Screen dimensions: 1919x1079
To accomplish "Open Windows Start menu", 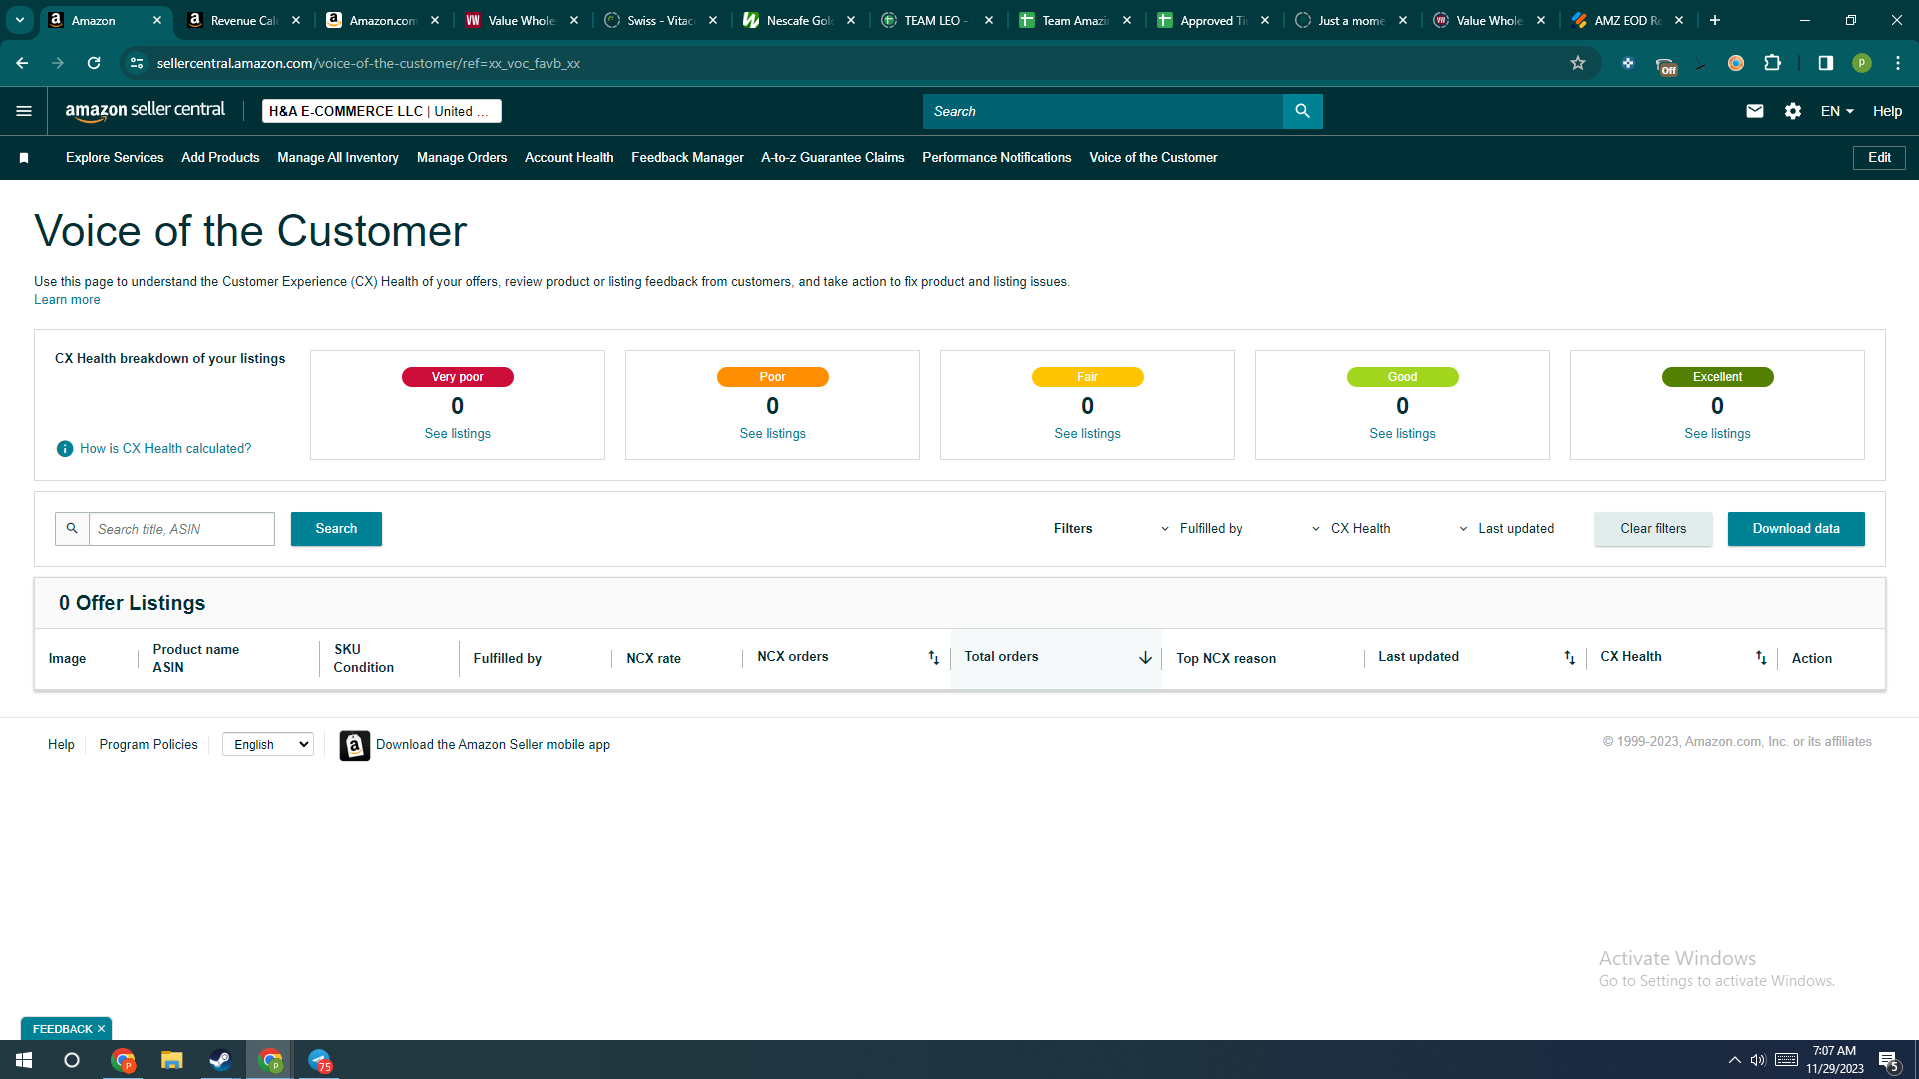I will tap(24, 1060).
